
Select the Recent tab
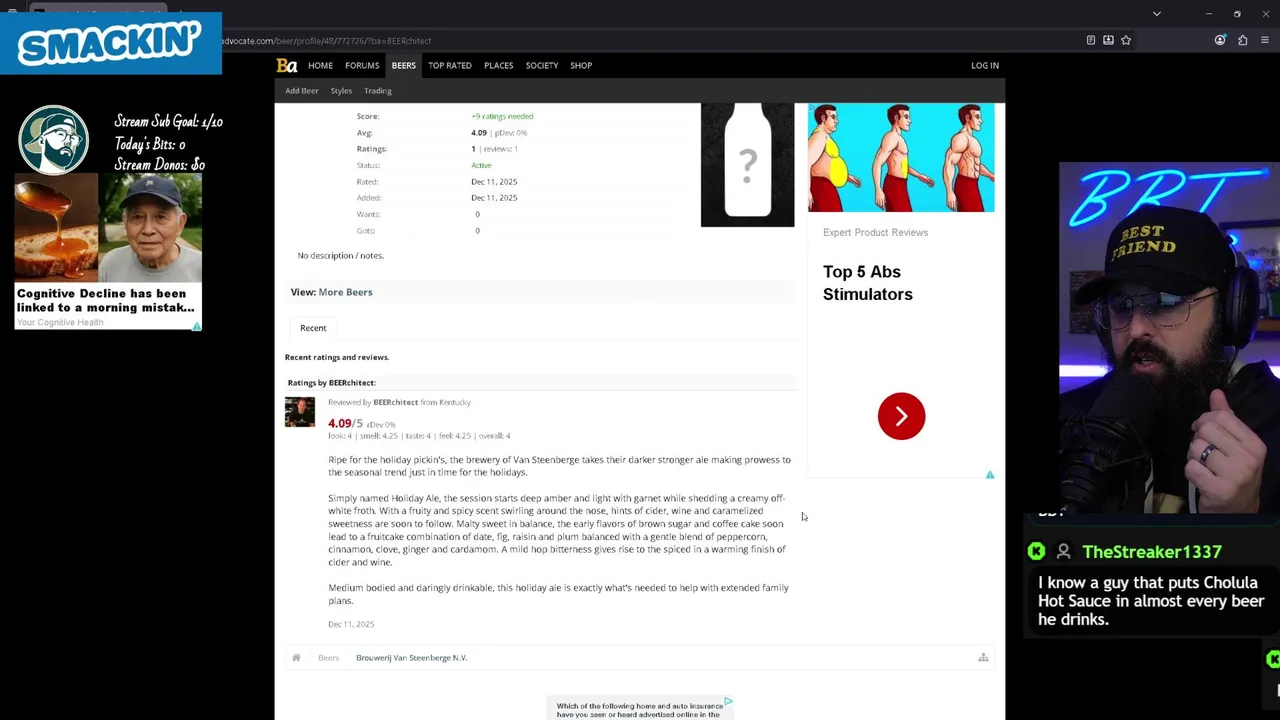pyautogui.click(x=313, y=328)
